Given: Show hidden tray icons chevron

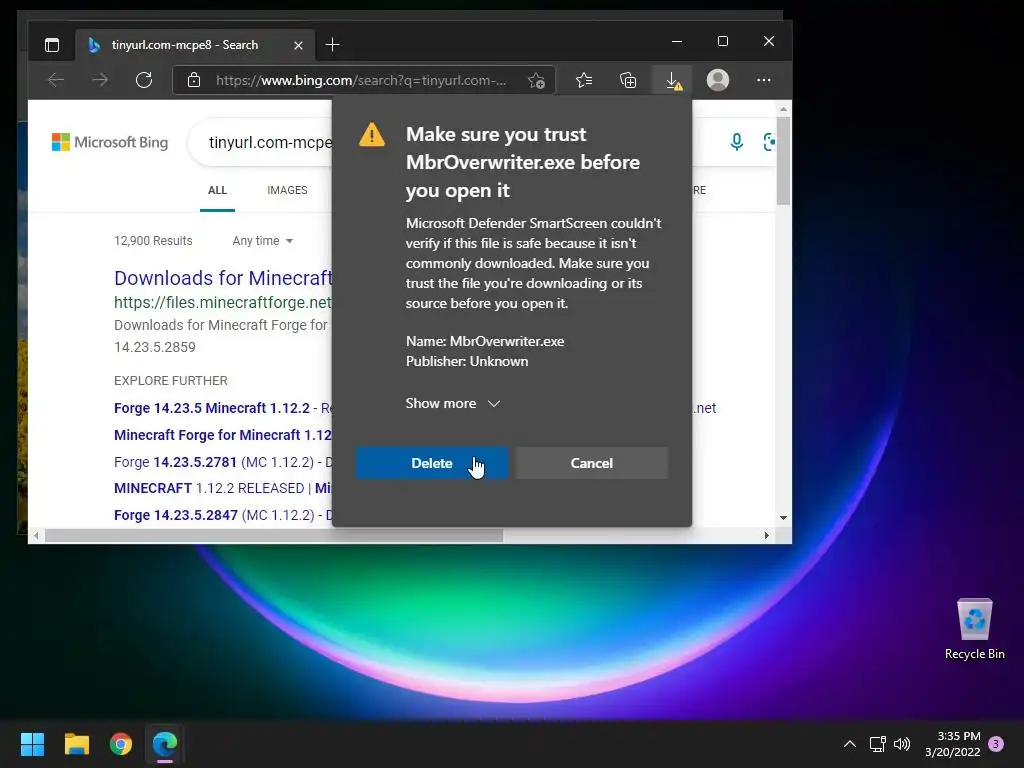Looking at the screenshot, I should click(850, 744).
